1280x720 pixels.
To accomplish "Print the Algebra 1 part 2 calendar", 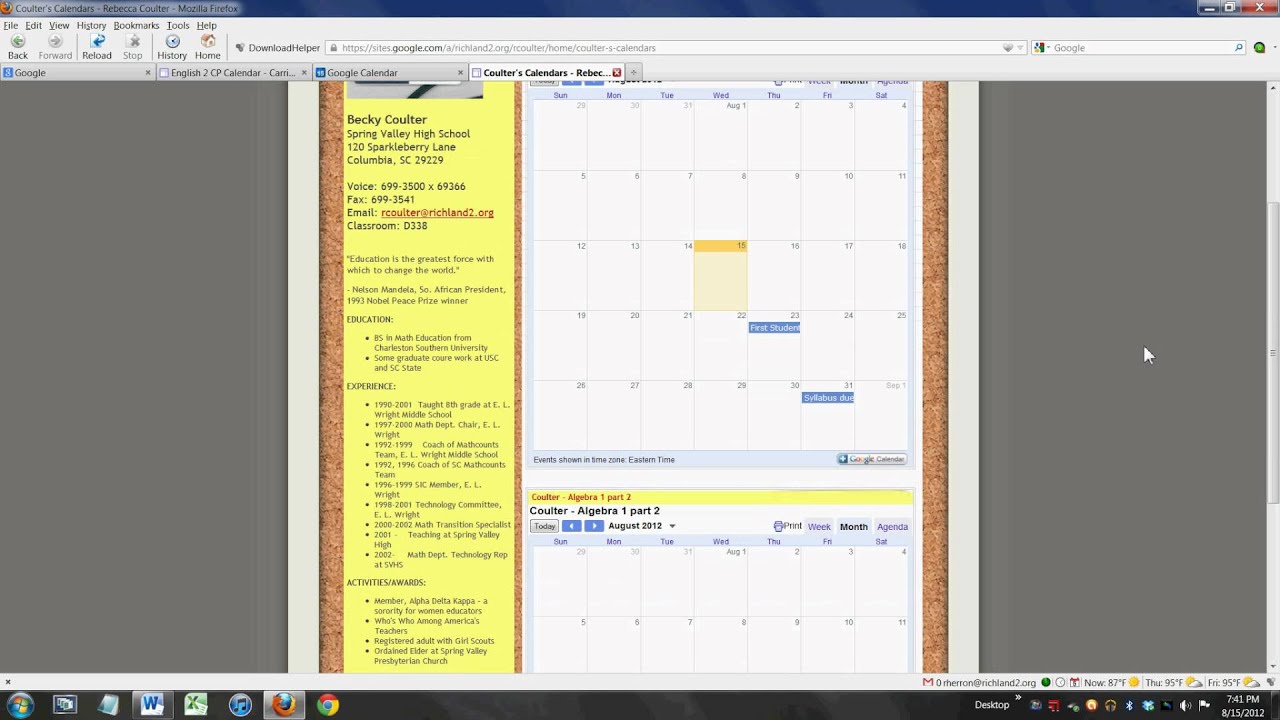I will 788,526.
